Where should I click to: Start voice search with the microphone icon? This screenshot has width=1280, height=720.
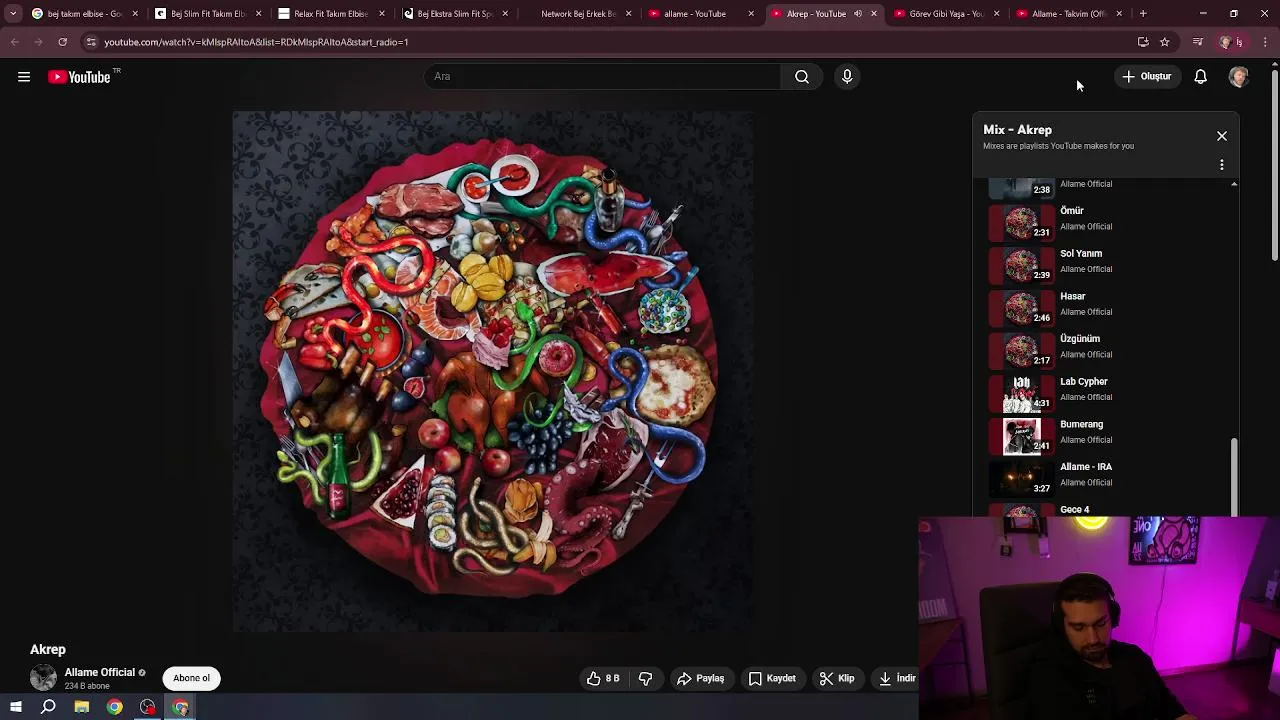click(x=847, y=77)
